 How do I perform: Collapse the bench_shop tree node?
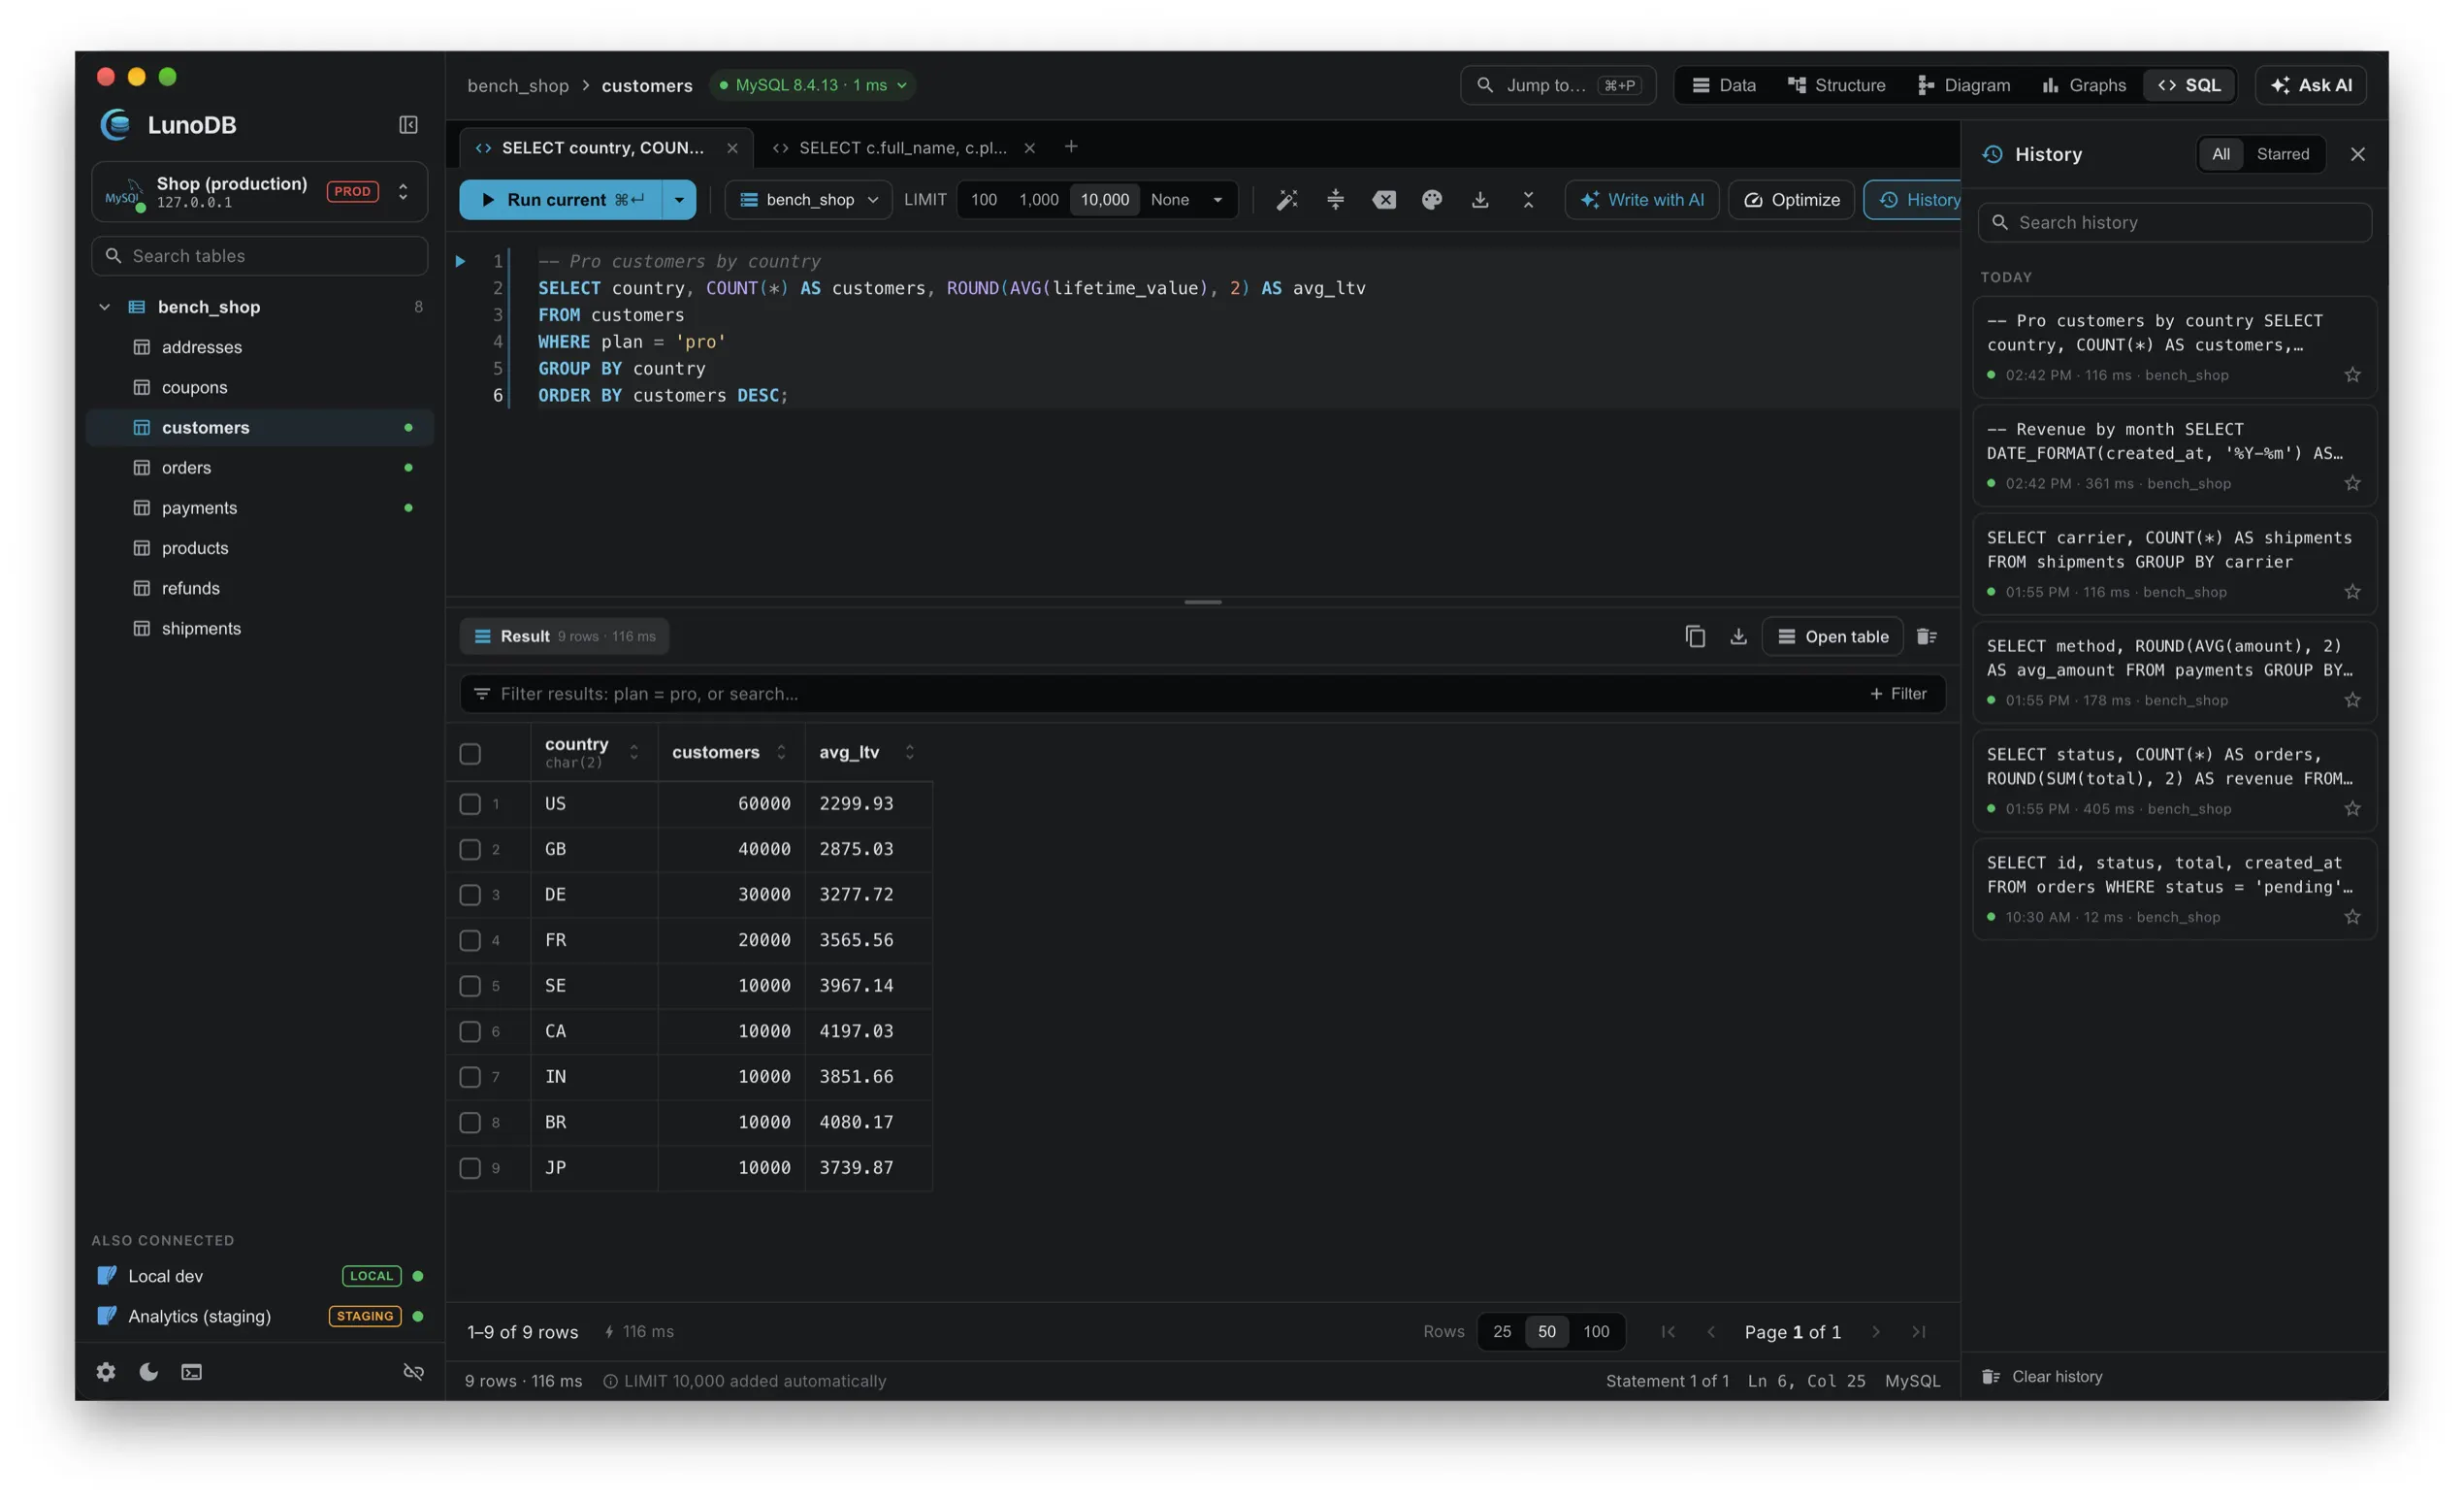104,307
